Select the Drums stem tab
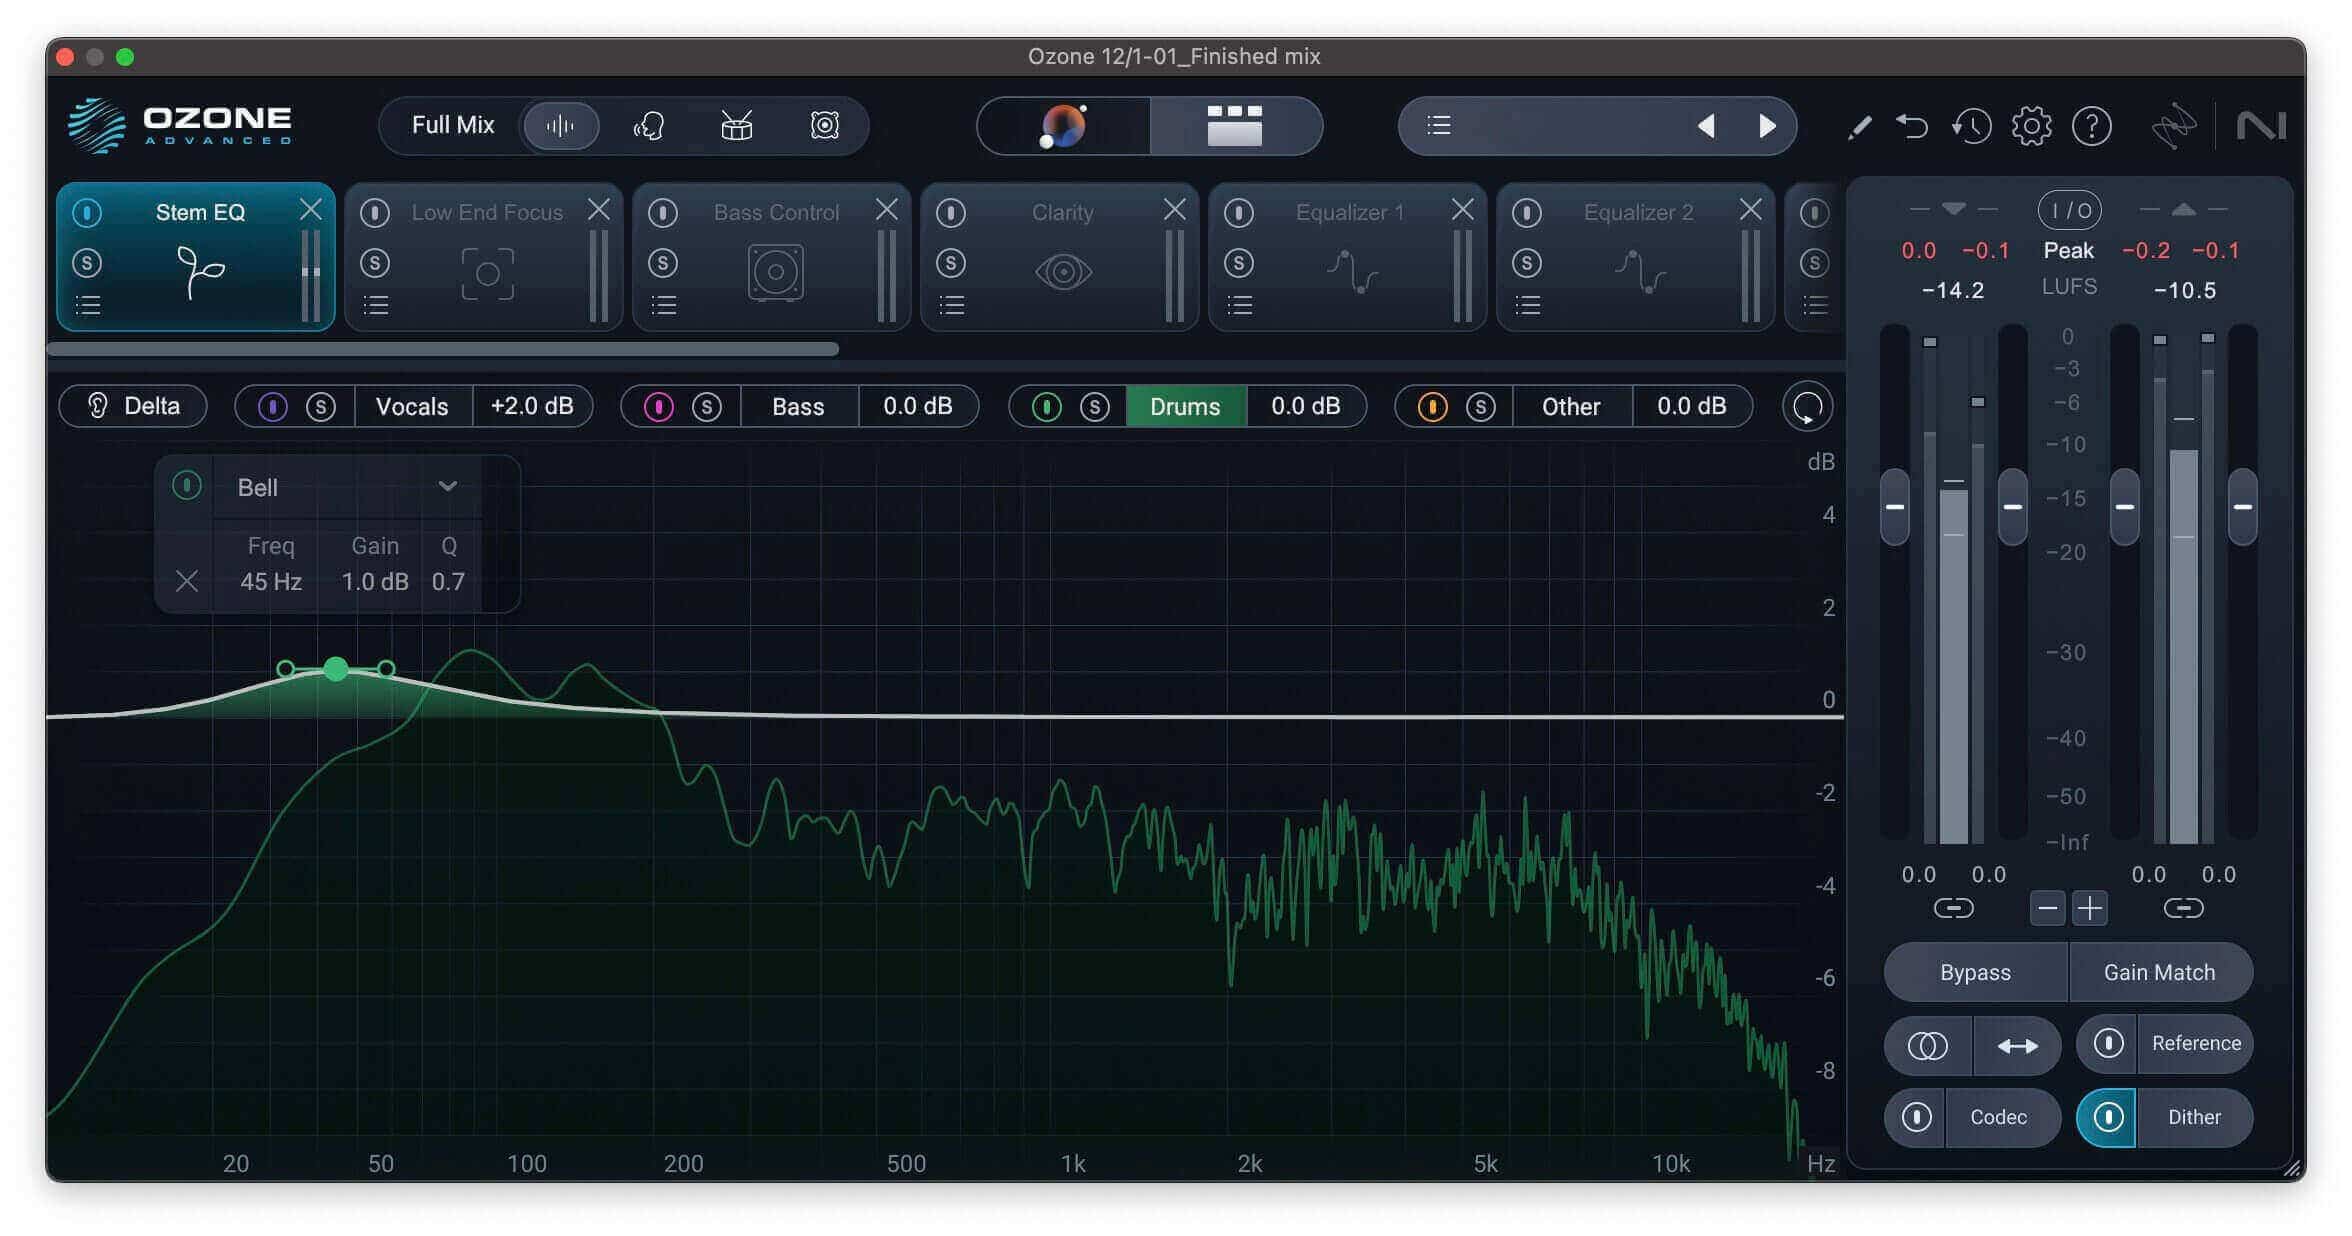 pyautogui.click(x=1185, y=407)
